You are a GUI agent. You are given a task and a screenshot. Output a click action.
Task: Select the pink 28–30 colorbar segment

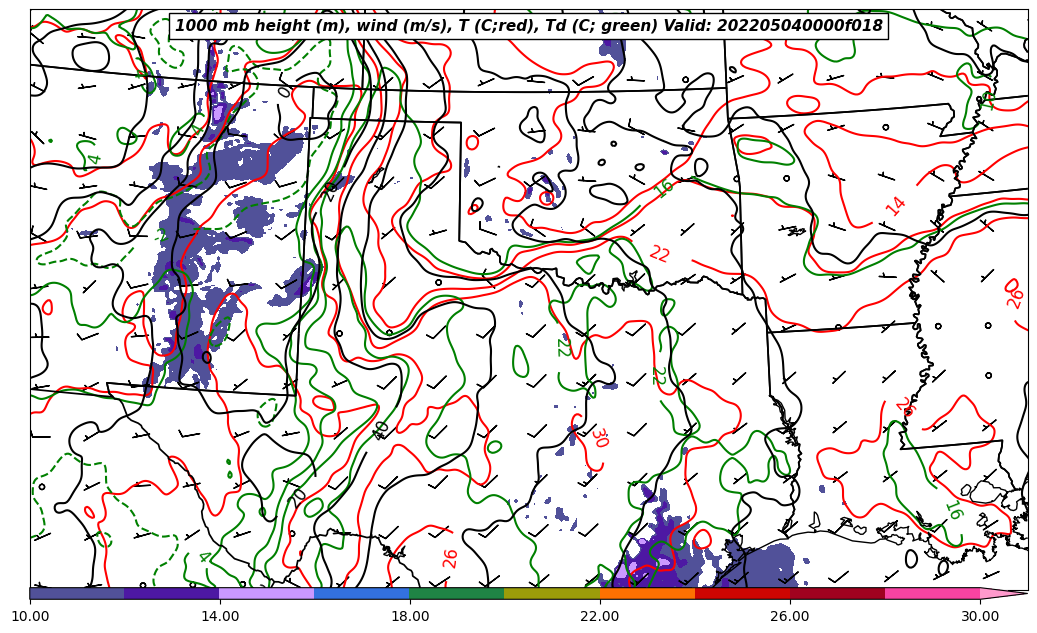pyautogui.click(x=932, y=593)
